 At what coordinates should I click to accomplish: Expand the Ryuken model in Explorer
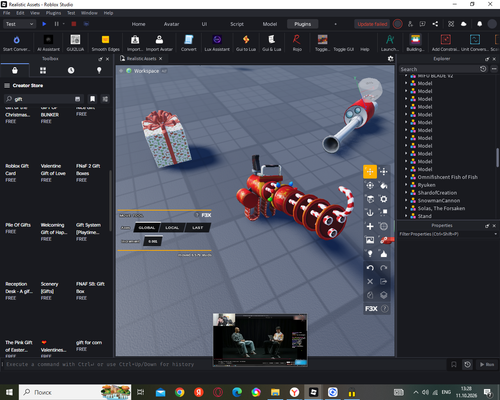406,185
